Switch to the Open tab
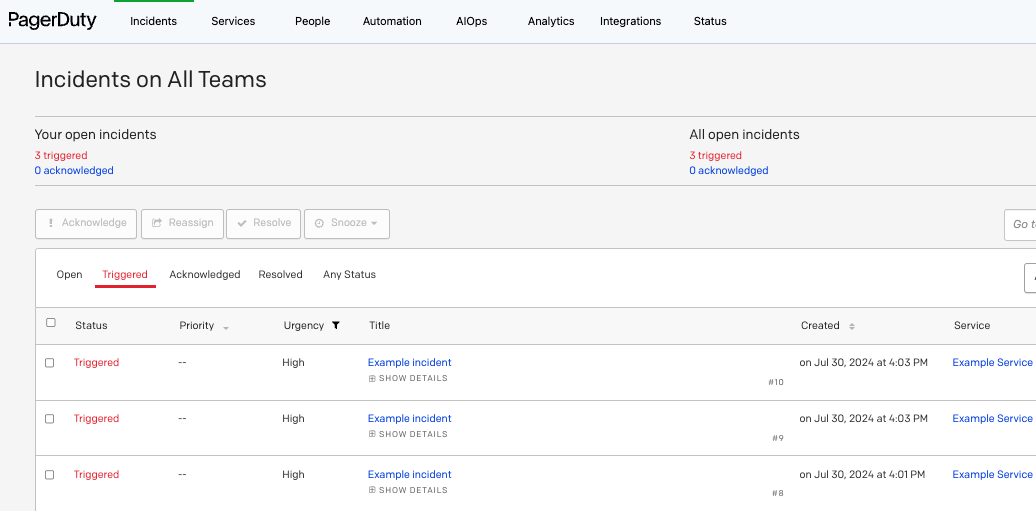 (x=69, y=274)
